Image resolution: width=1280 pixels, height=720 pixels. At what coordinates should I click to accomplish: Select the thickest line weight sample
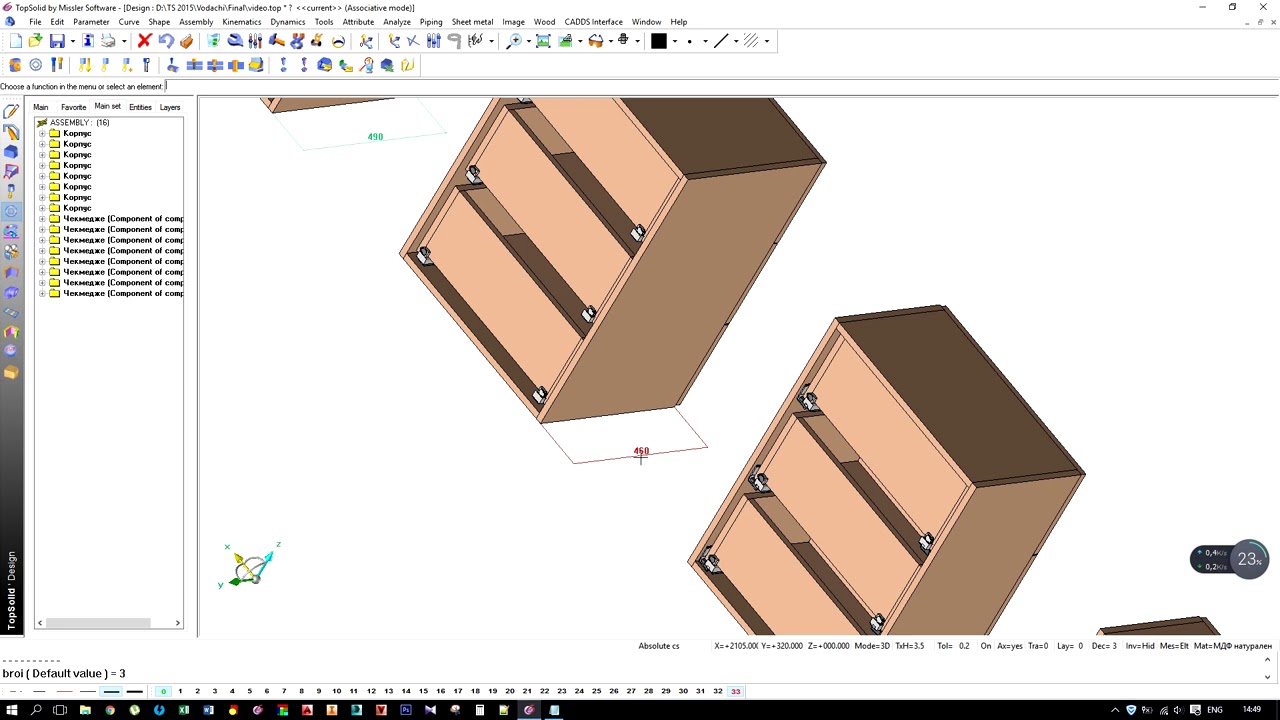tap(135, 691)
